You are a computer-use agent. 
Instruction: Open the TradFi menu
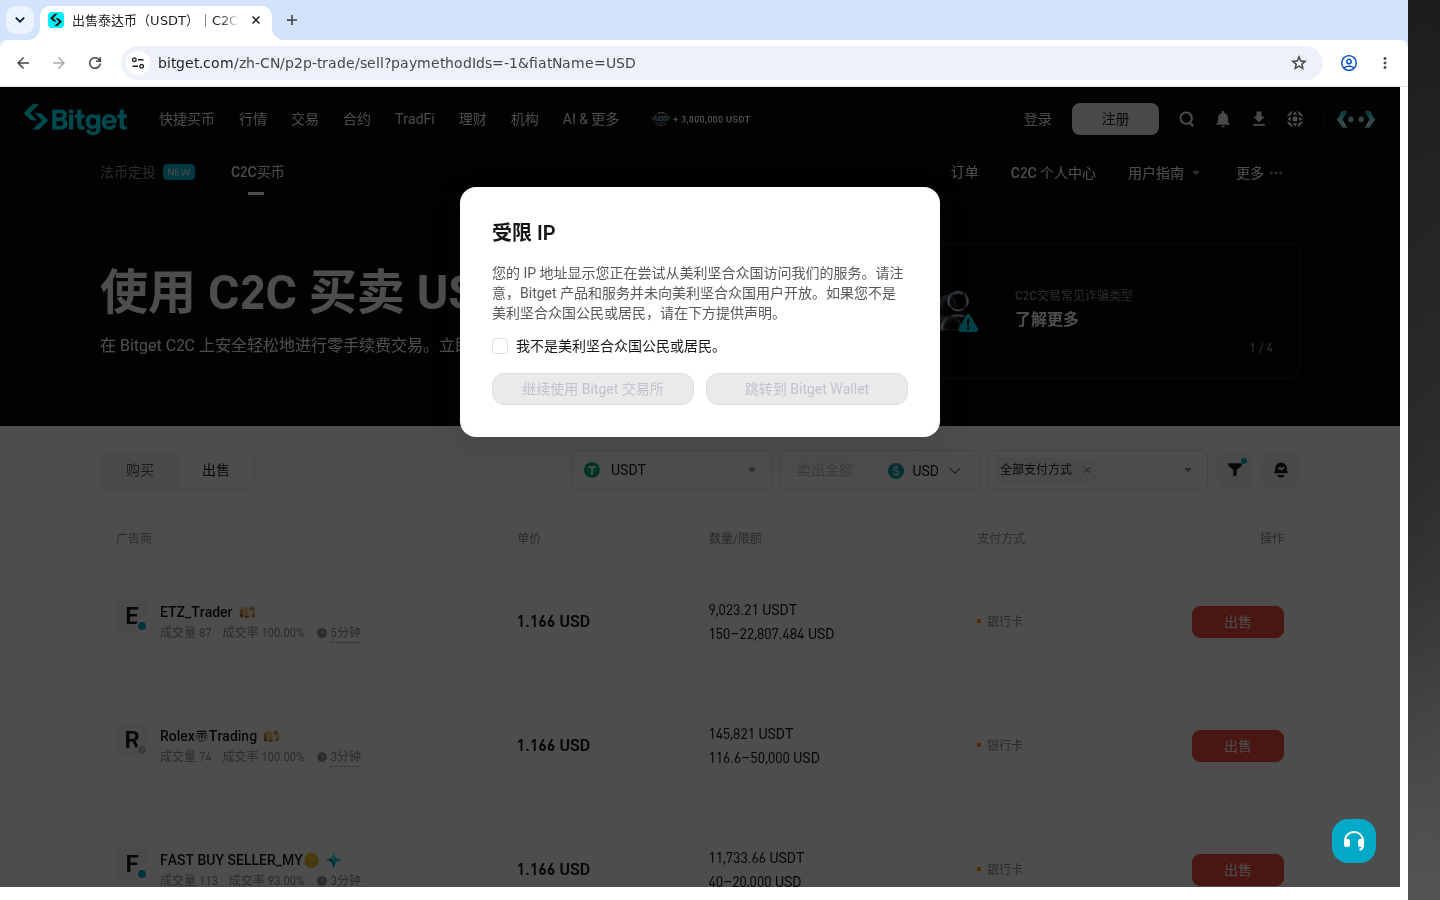coord(415,119)
